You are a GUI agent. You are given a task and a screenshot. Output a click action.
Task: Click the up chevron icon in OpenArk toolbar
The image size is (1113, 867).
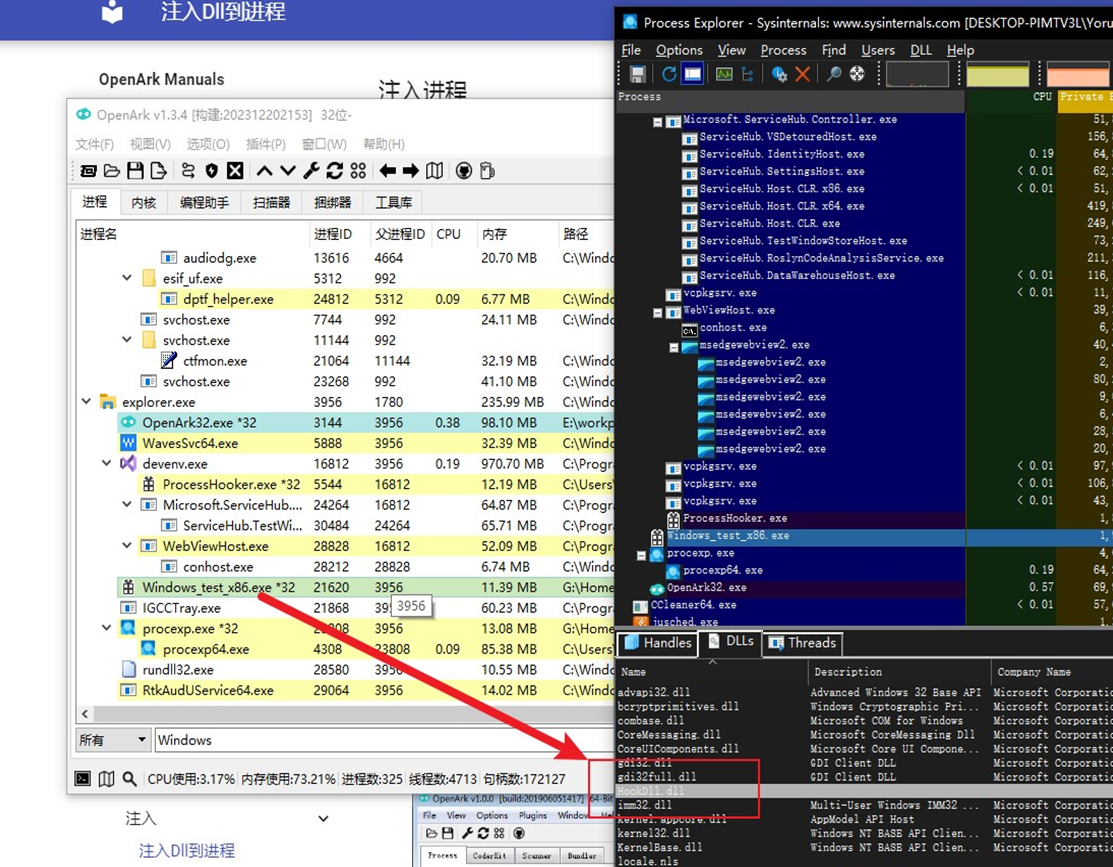264,170
